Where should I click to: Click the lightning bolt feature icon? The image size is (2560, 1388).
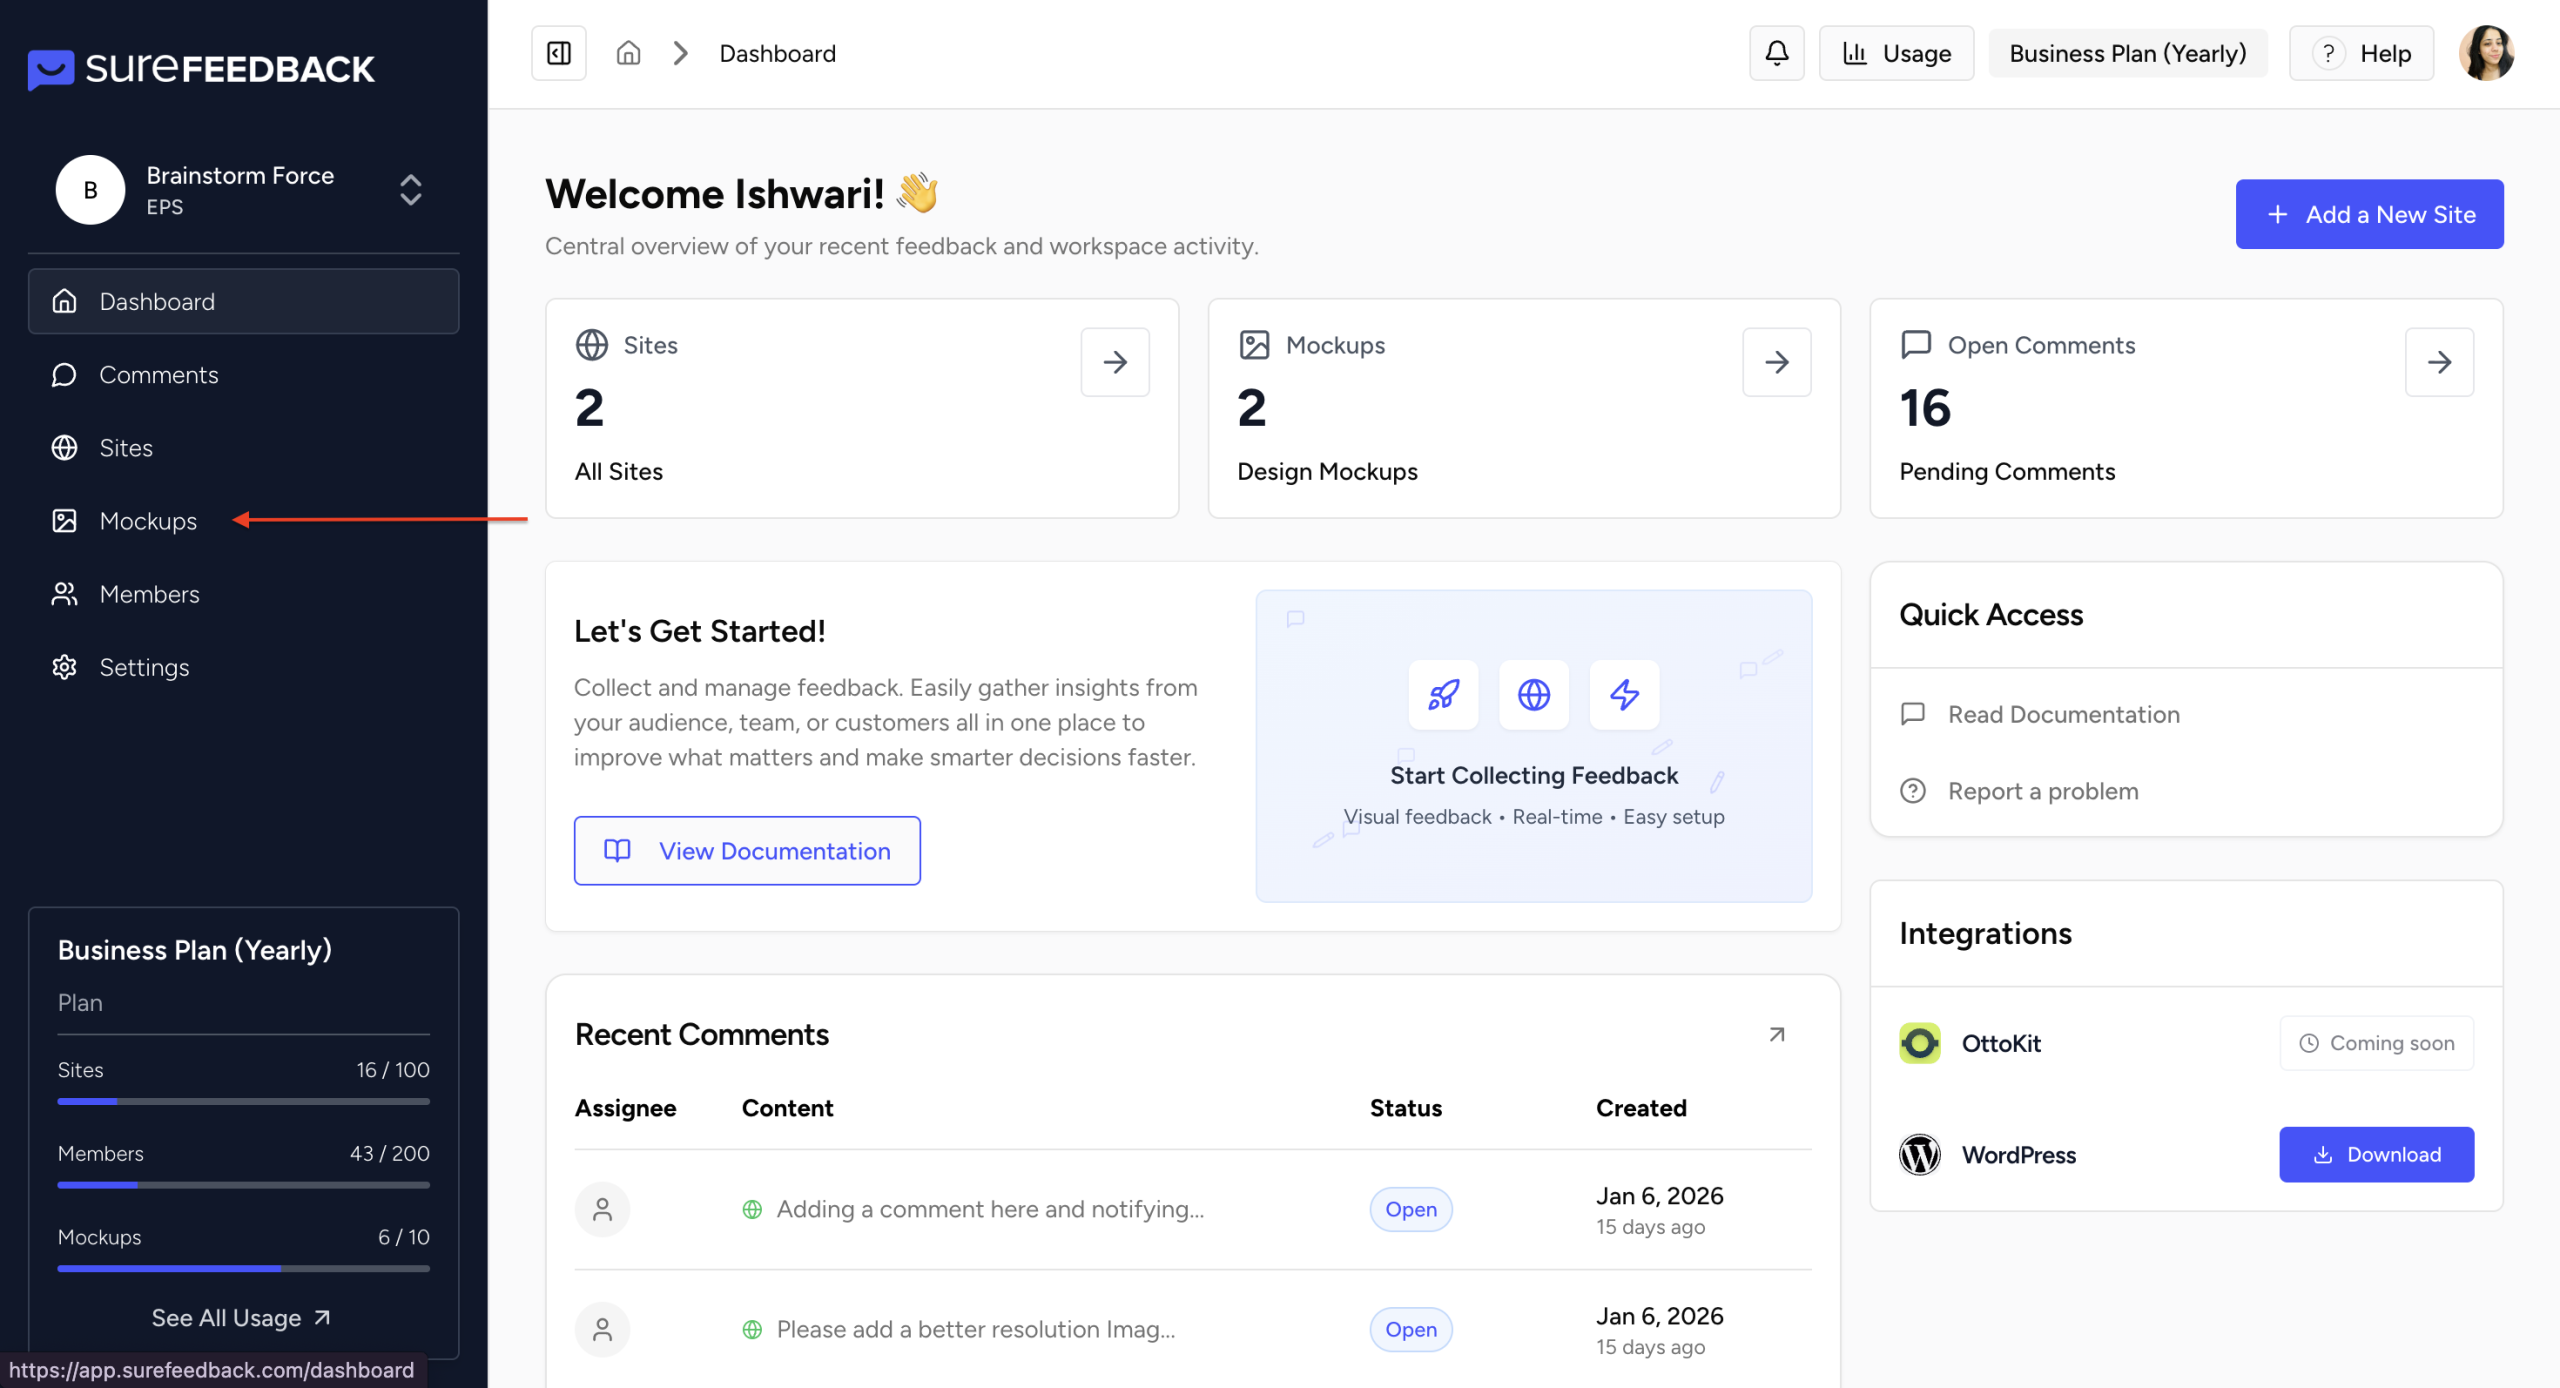(1624, 694)
